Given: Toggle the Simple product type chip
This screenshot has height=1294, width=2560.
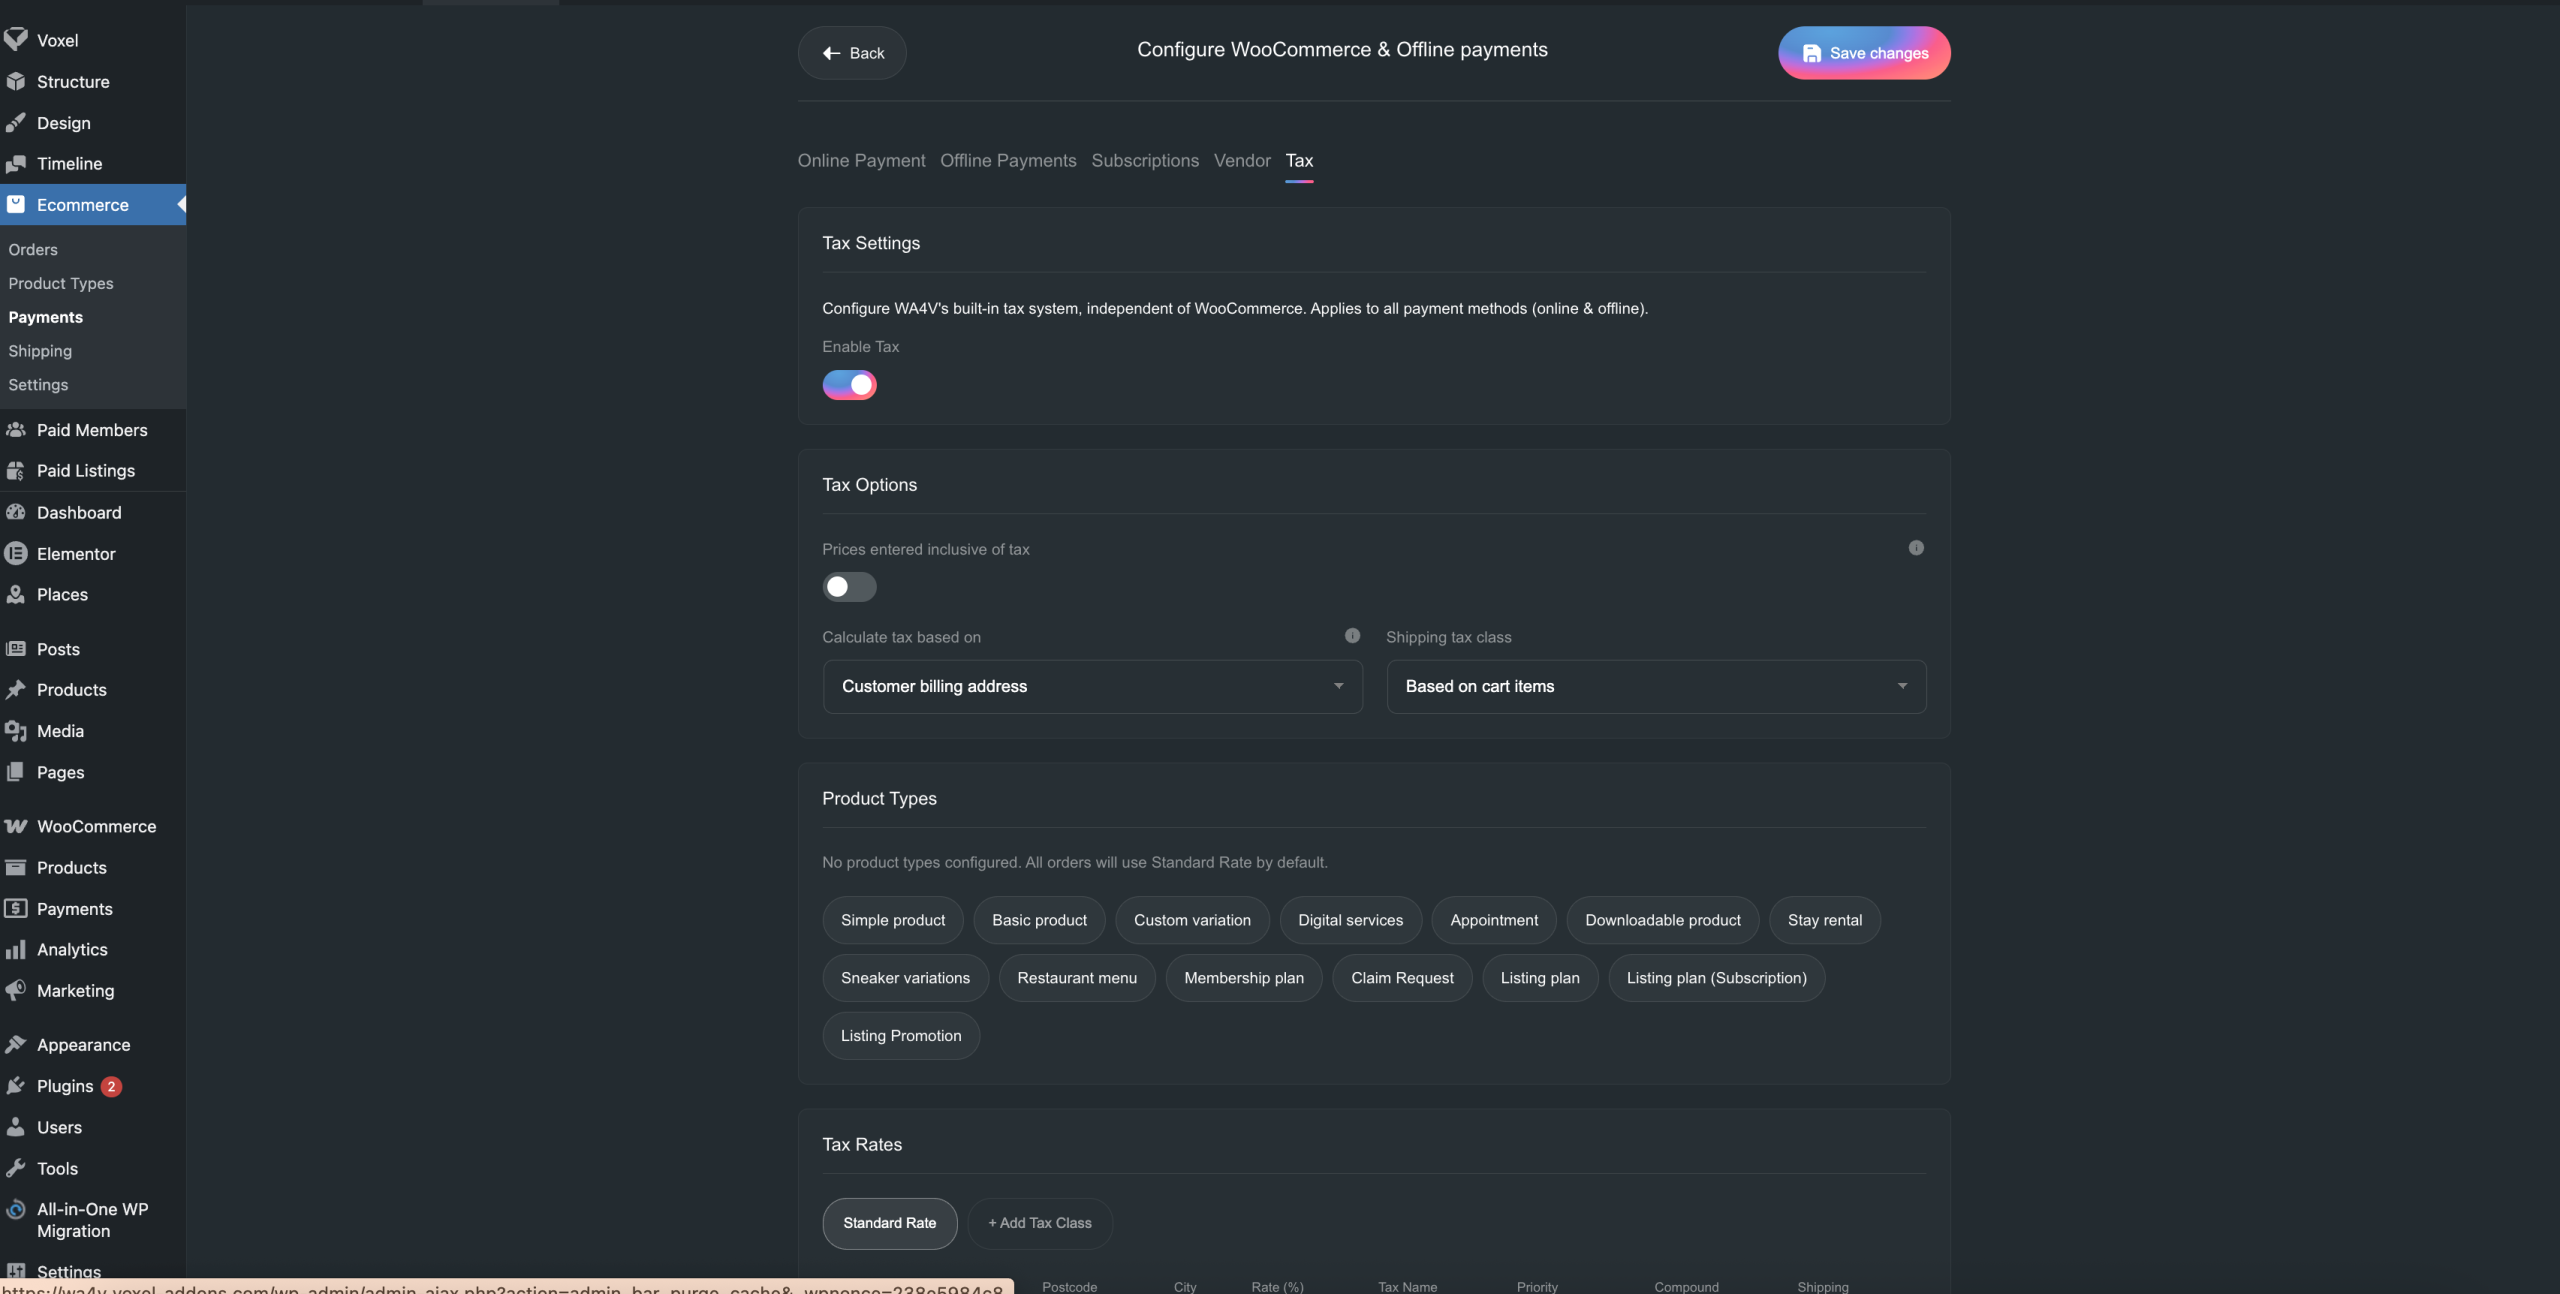Looking at the screenshot, I should pos(892,920).
